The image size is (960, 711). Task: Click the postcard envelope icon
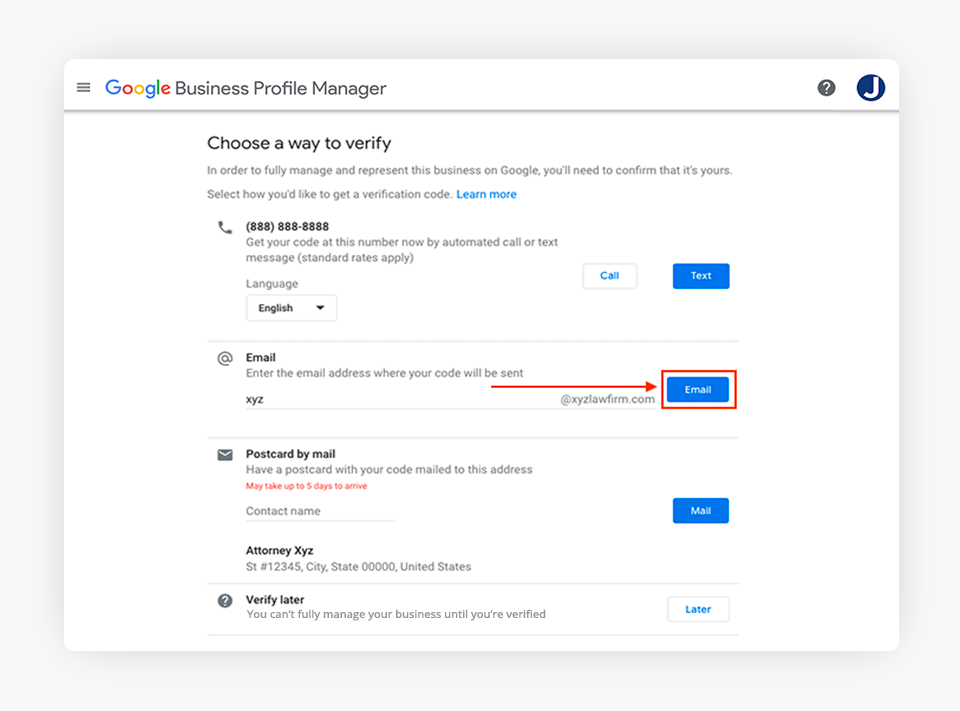tap(225, 455)
